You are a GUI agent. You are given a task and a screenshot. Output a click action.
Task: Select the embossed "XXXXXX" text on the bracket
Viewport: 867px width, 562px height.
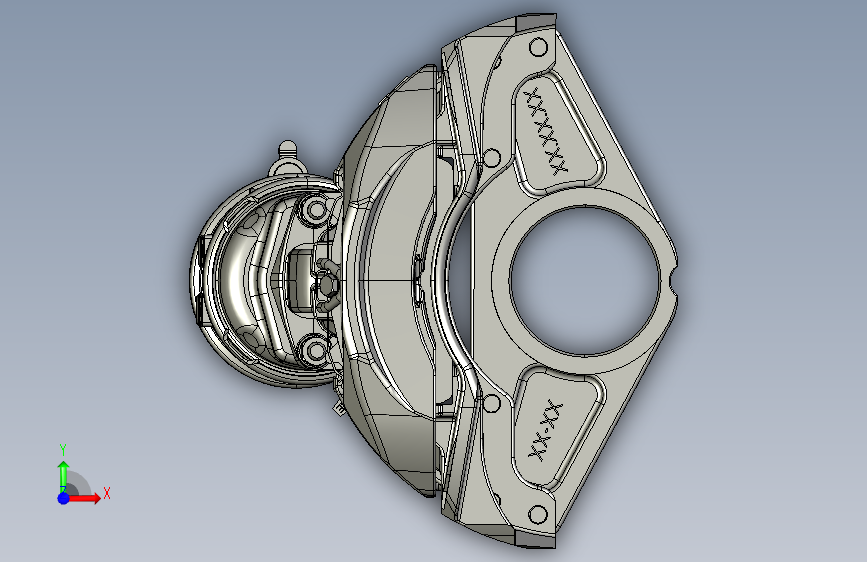tap(545, 131)
